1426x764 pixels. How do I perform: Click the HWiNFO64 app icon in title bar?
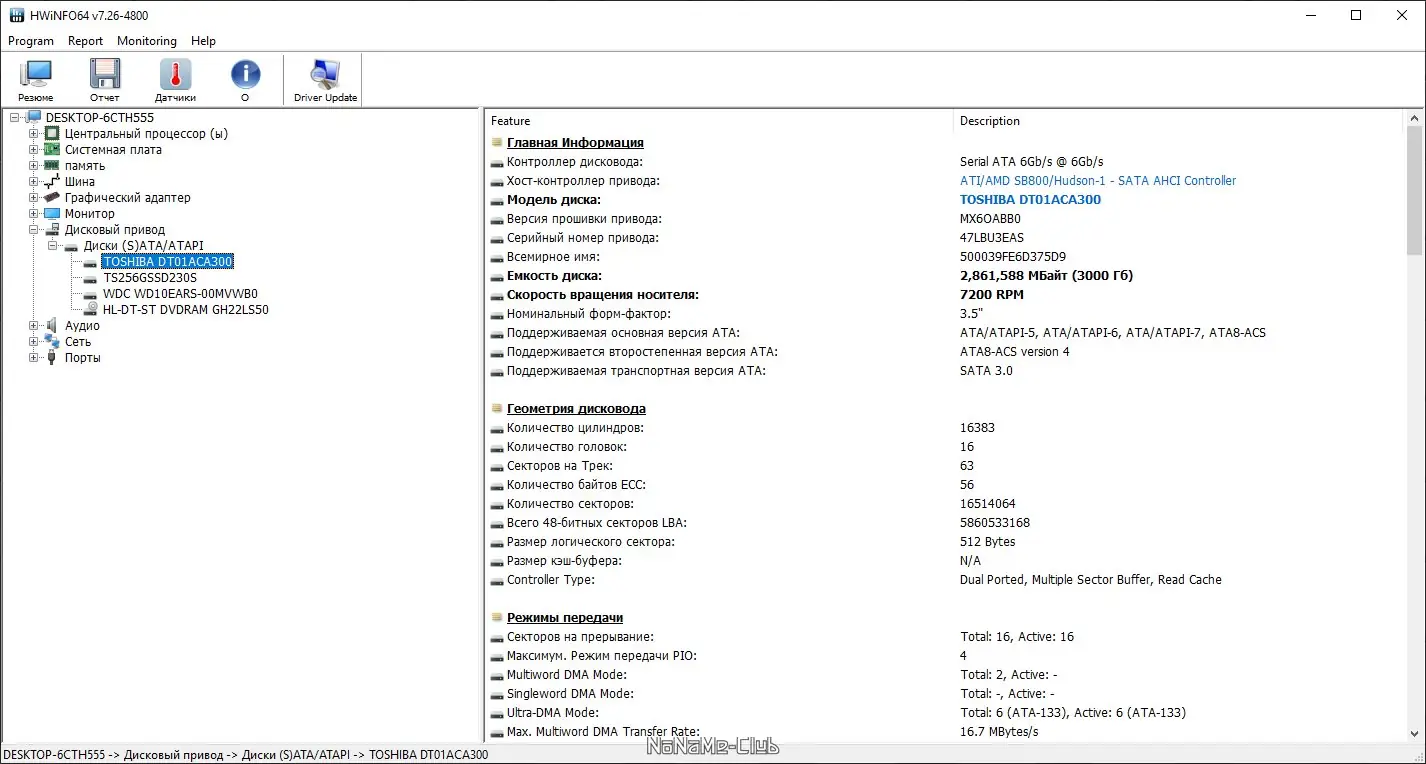(x=16, y=15)
